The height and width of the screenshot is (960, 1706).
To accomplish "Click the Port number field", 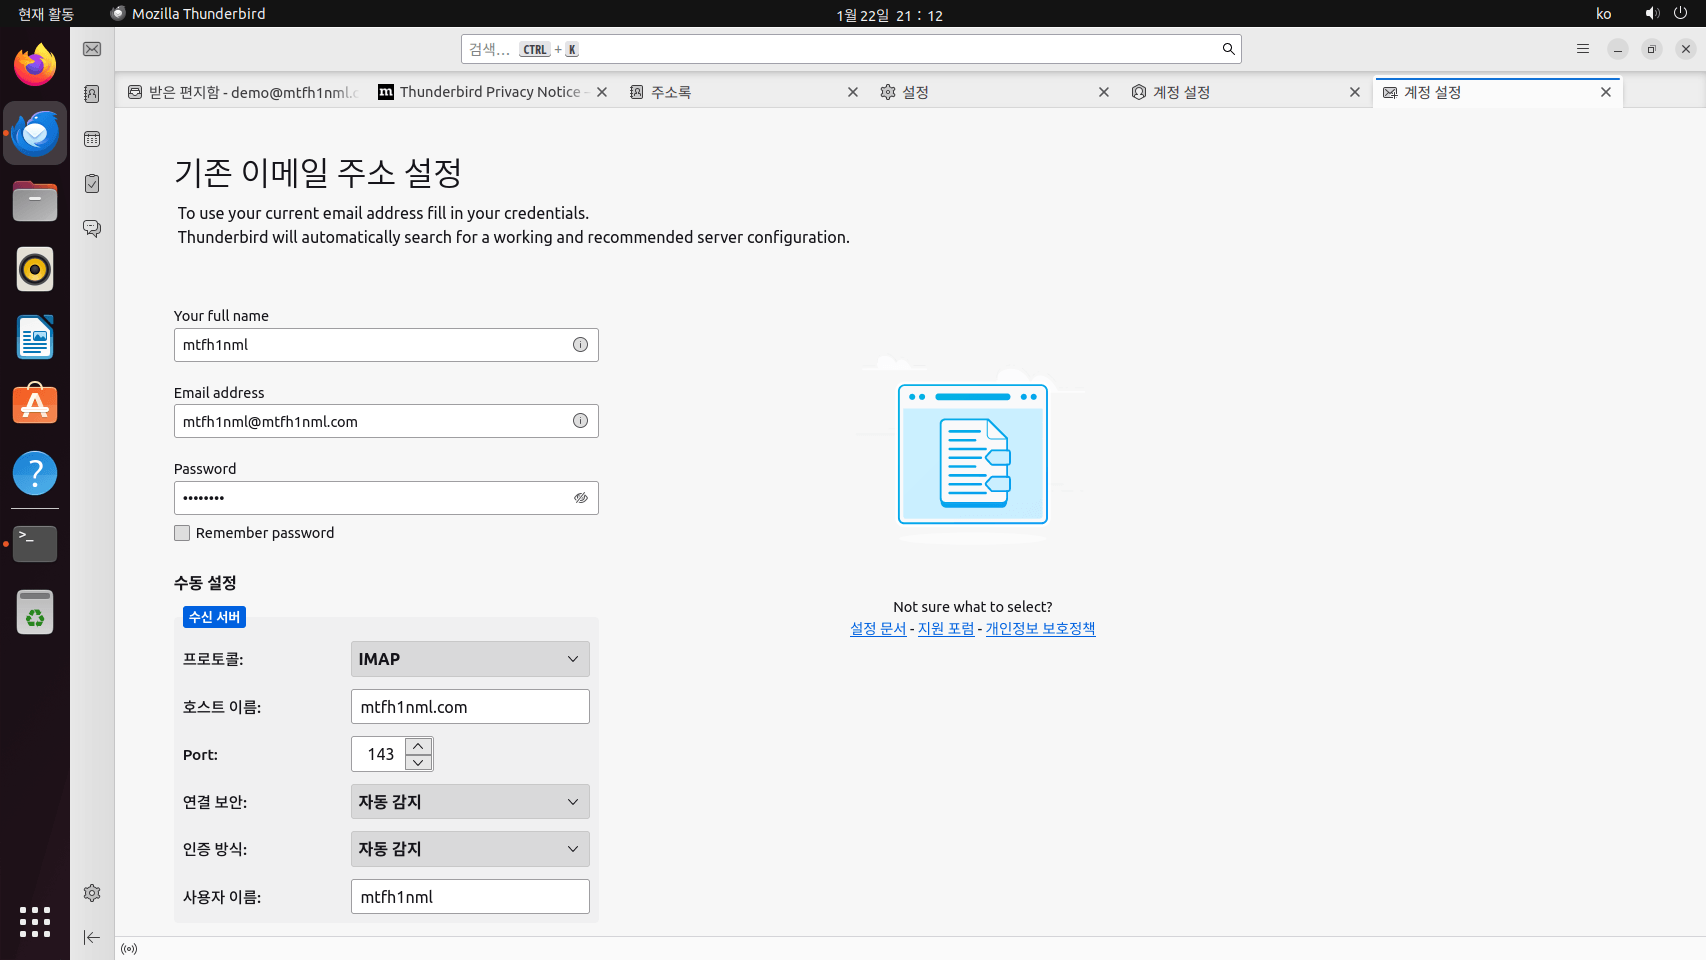I will click(x=379, y=754).
